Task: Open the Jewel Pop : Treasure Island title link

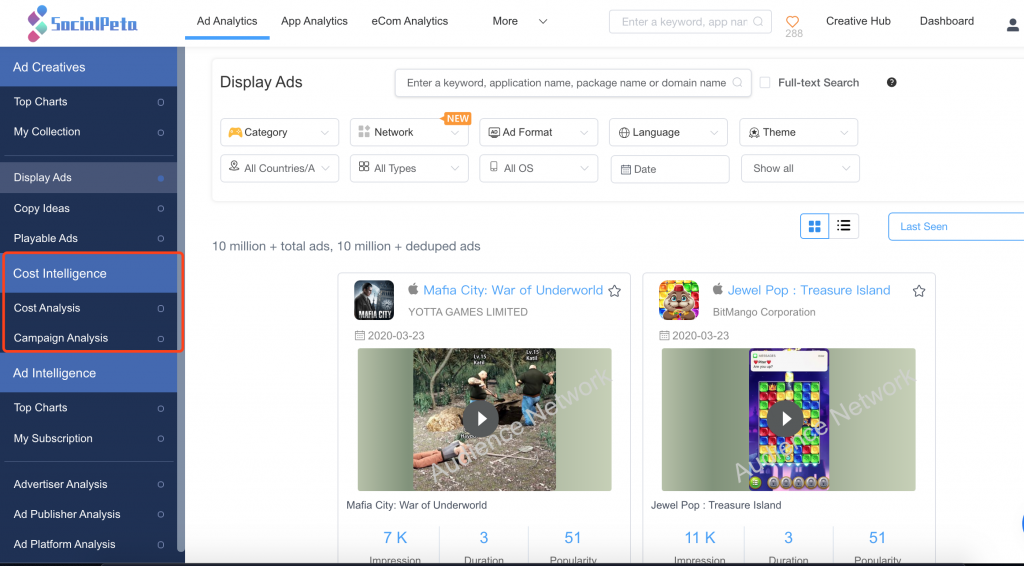Action: click(x=808, y=291)
